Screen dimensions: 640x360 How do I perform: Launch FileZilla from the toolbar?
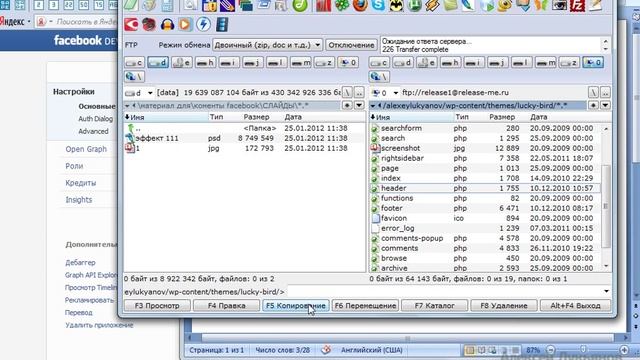click(577, 5)
